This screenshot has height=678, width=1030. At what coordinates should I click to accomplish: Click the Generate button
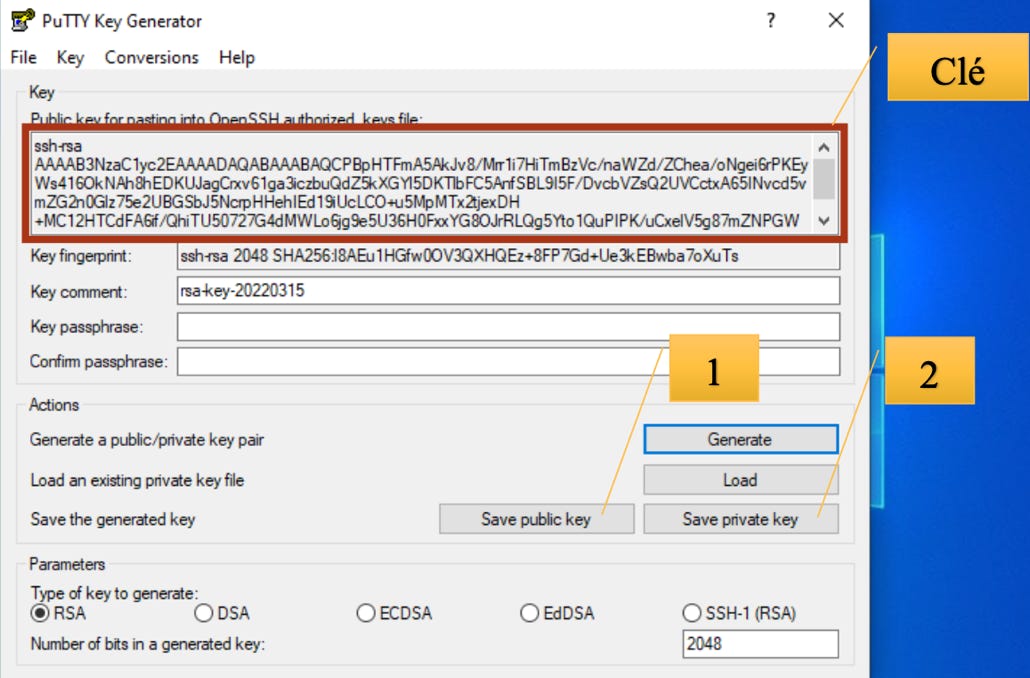(740, 439)
